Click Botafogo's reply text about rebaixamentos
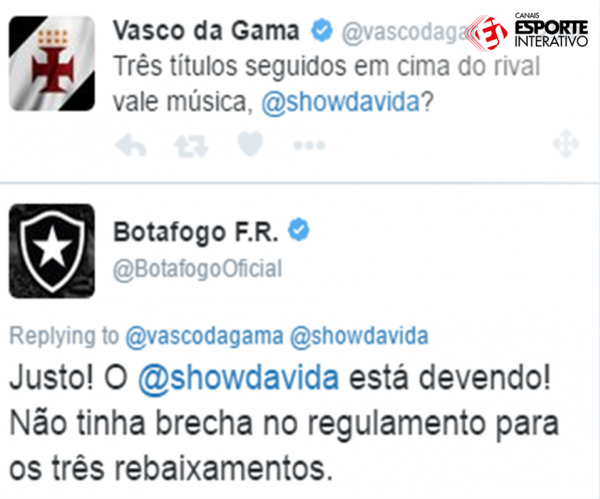Image resolution: width=600 pixels, height=499 pixels. [x=284, y=423]
